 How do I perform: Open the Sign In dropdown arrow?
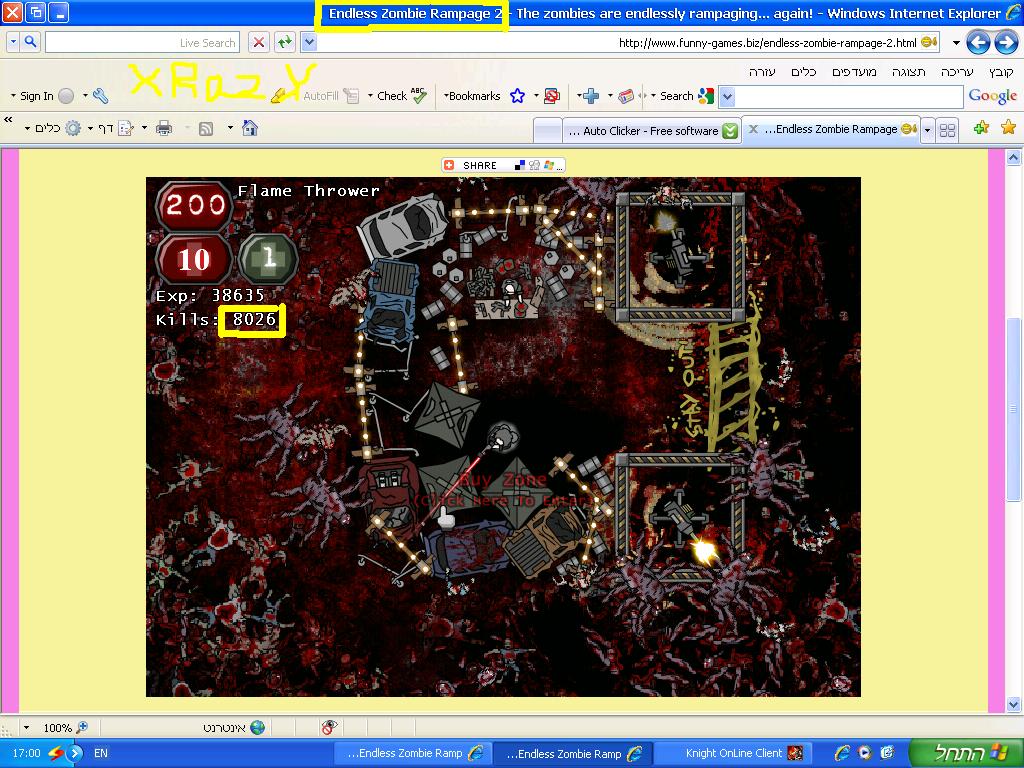[12, 96]
